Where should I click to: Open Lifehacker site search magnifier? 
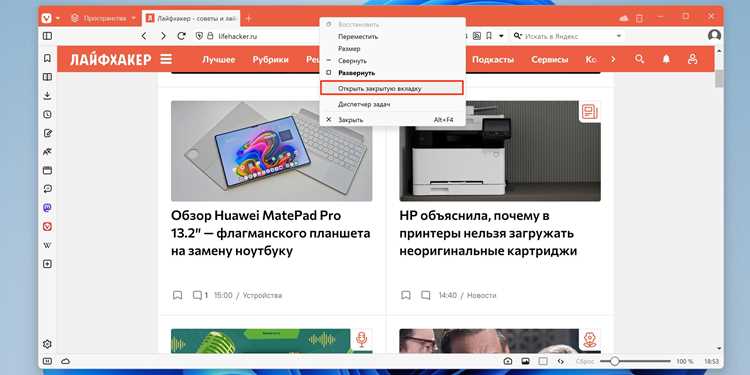[640, 59]
